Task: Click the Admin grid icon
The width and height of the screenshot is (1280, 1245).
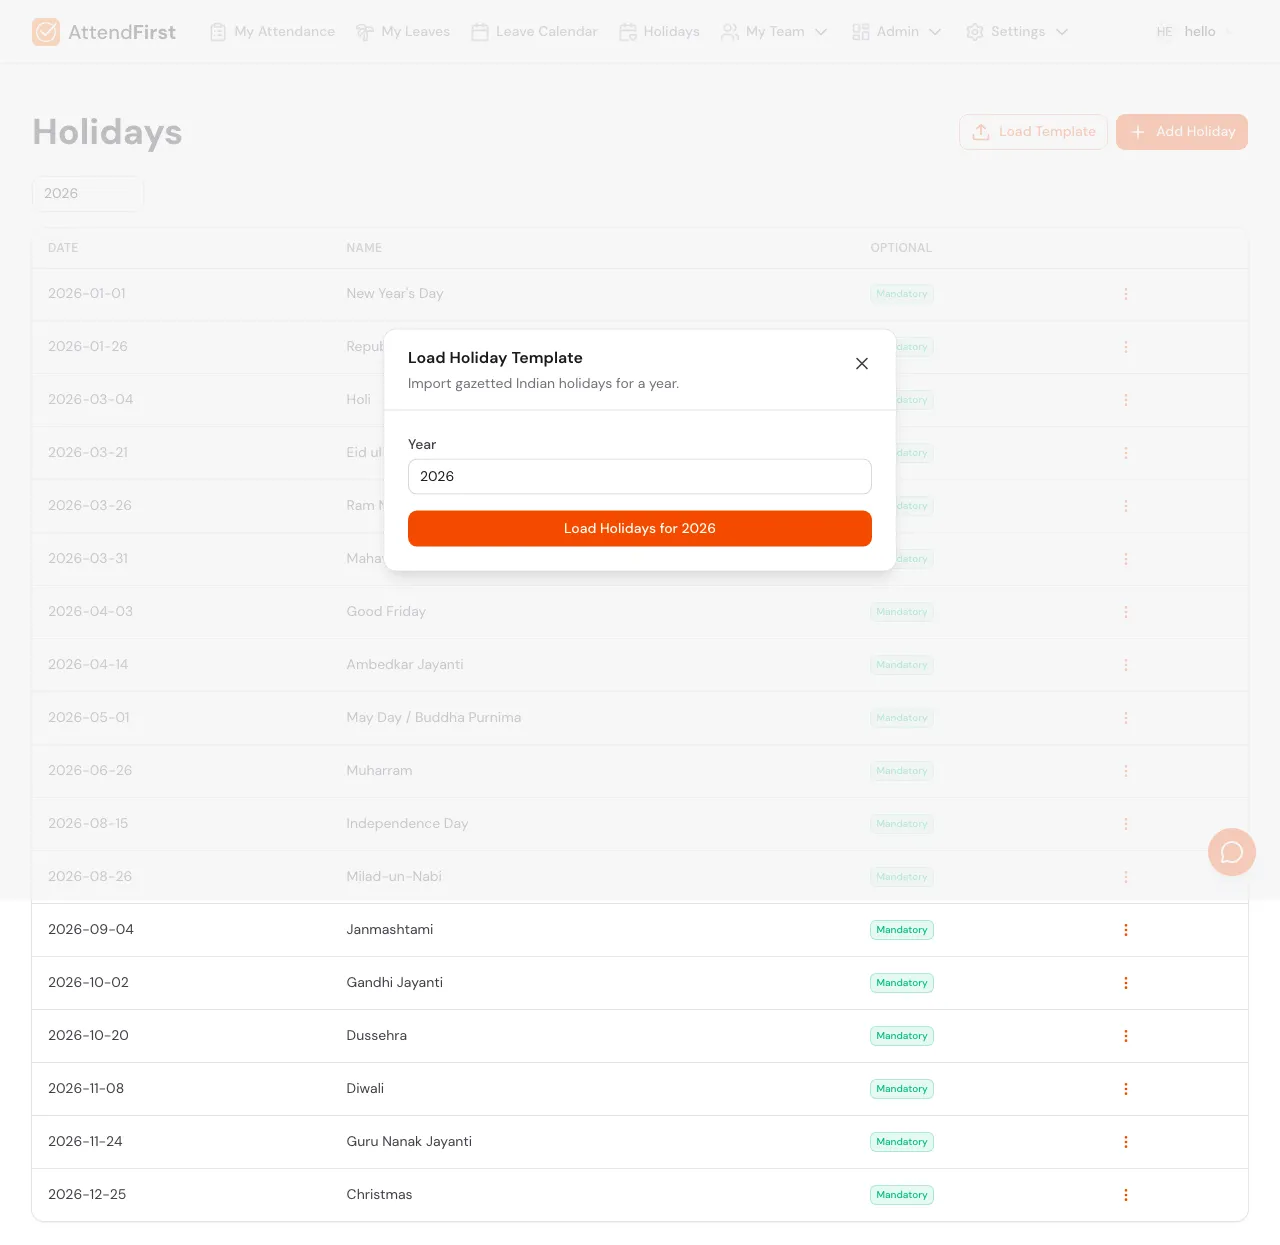Action: click(x=860, y=31)
